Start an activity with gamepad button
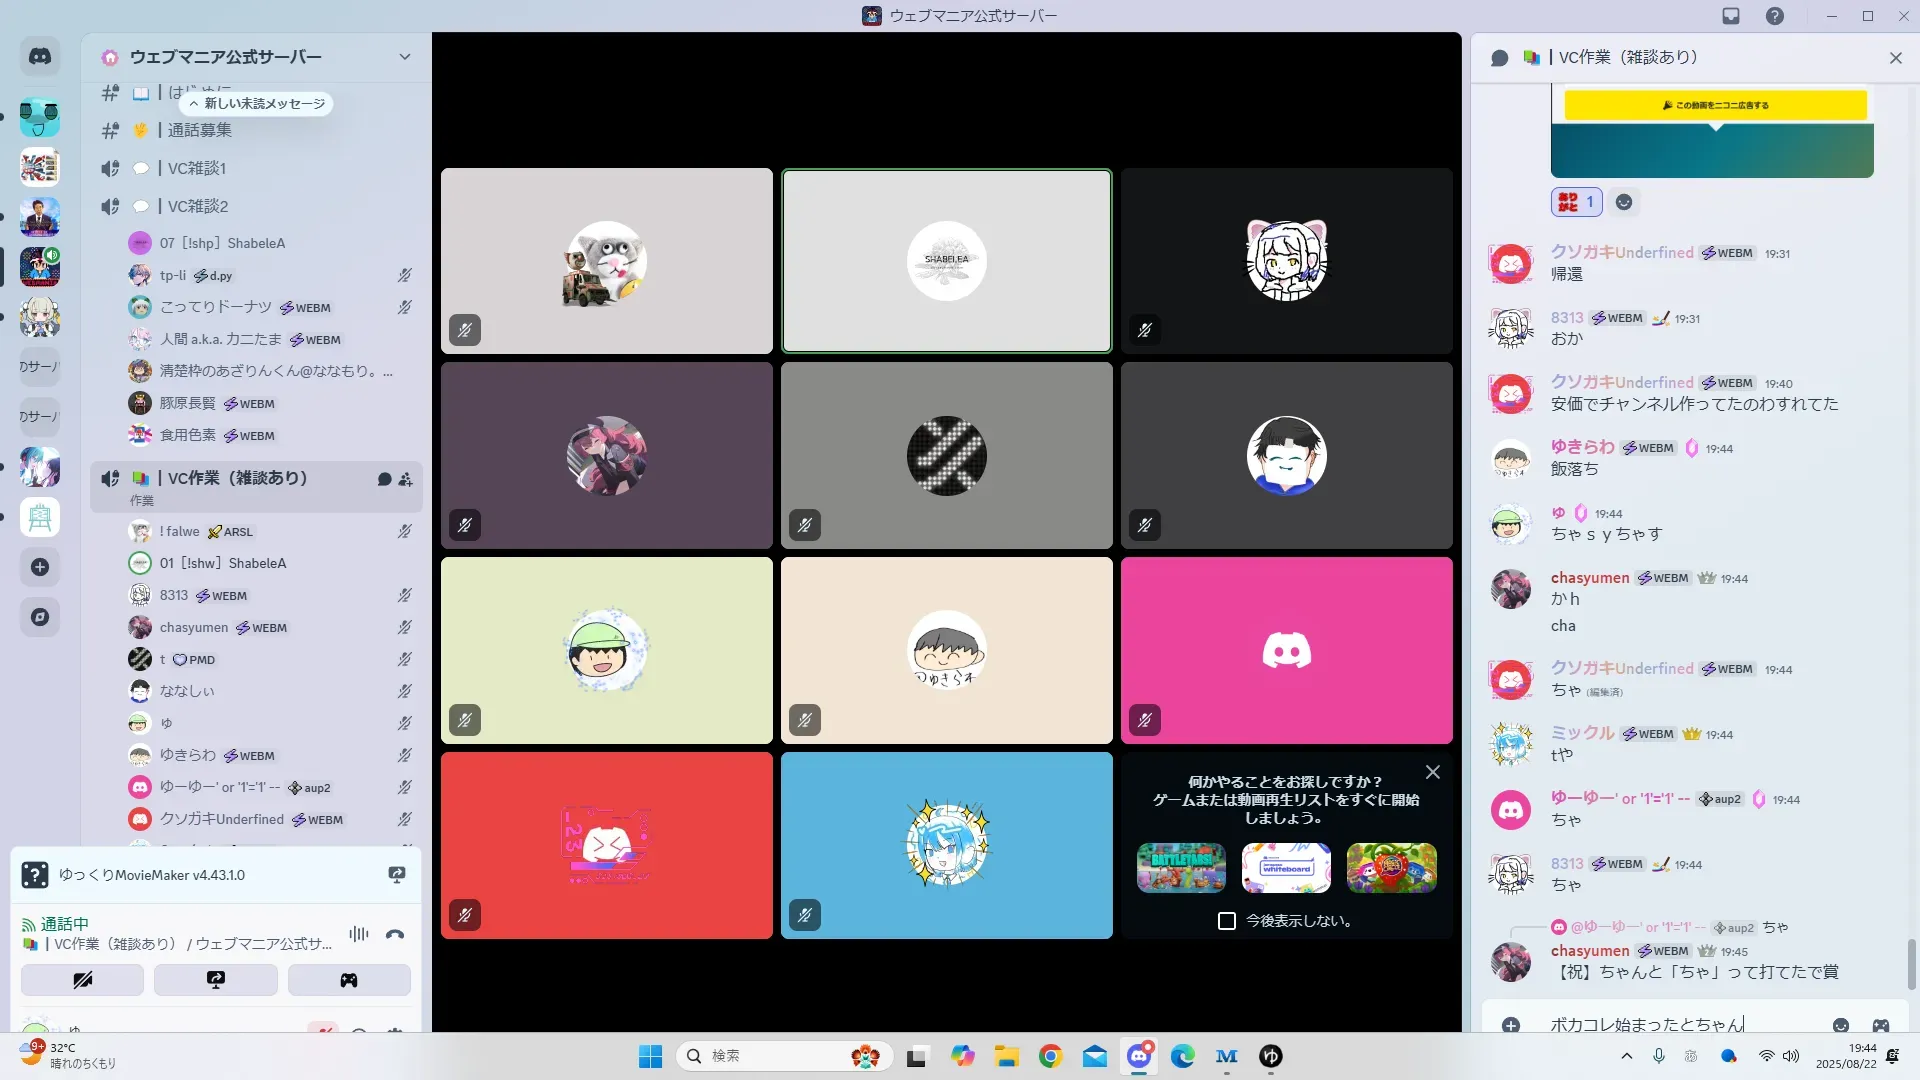The width and height of the screenshot is (1920, 1080). tap(349, 980)
